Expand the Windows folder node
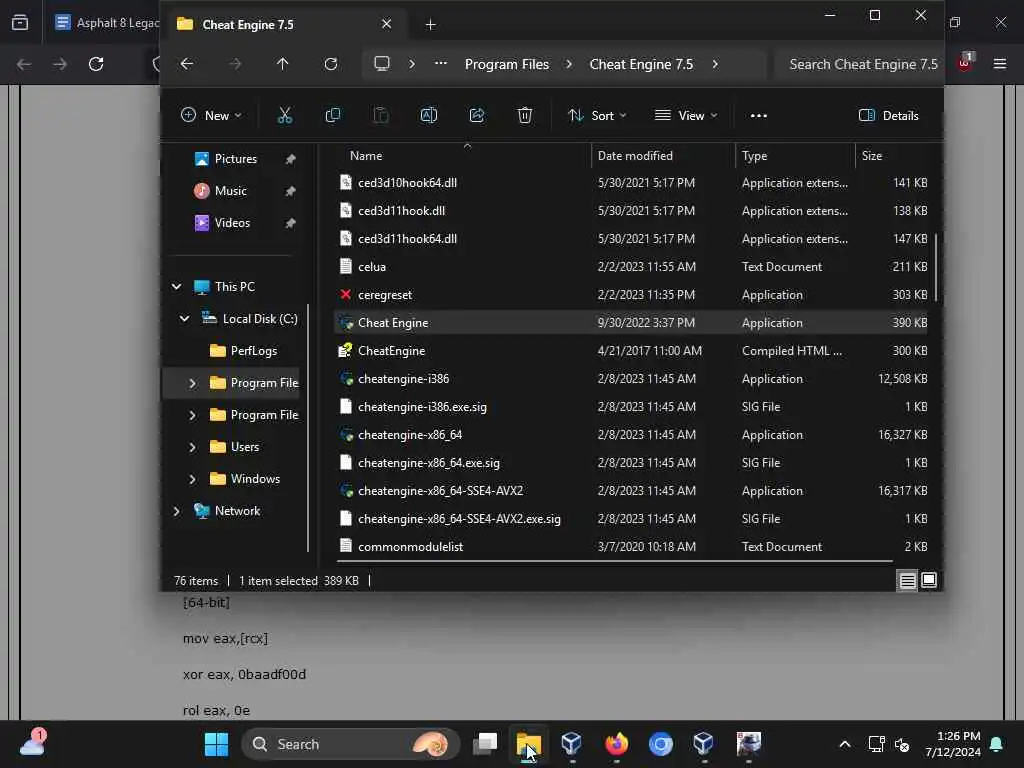This screenshot has width=1024, height=768. tap(192, 479)
